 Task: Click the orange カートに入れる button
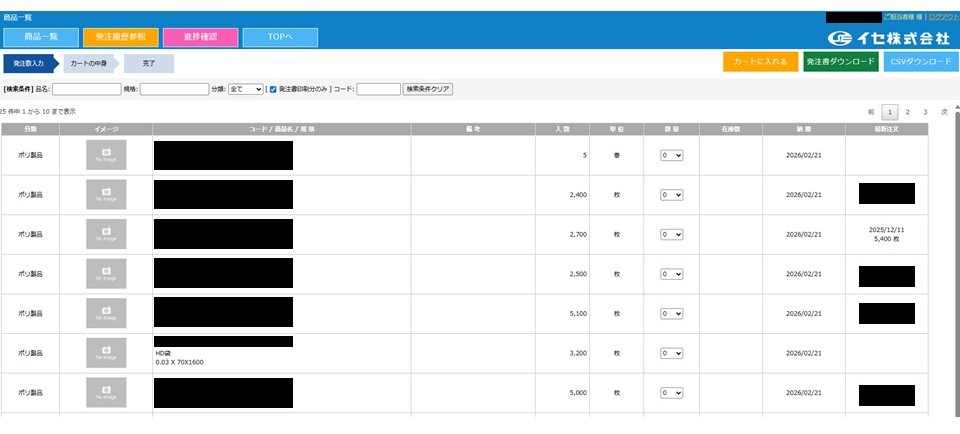pyautogui.click(x=760, y=62)
